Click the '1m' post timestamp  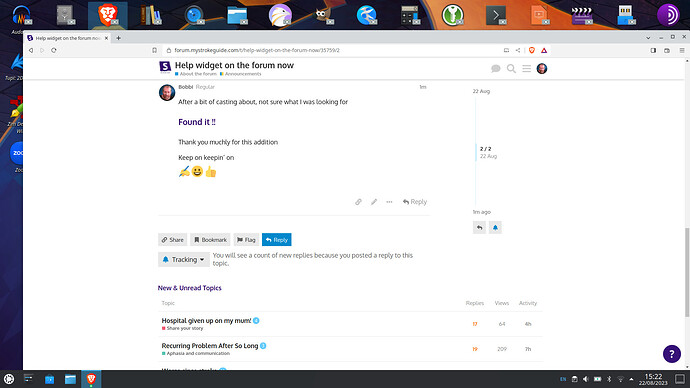(422, 87)
